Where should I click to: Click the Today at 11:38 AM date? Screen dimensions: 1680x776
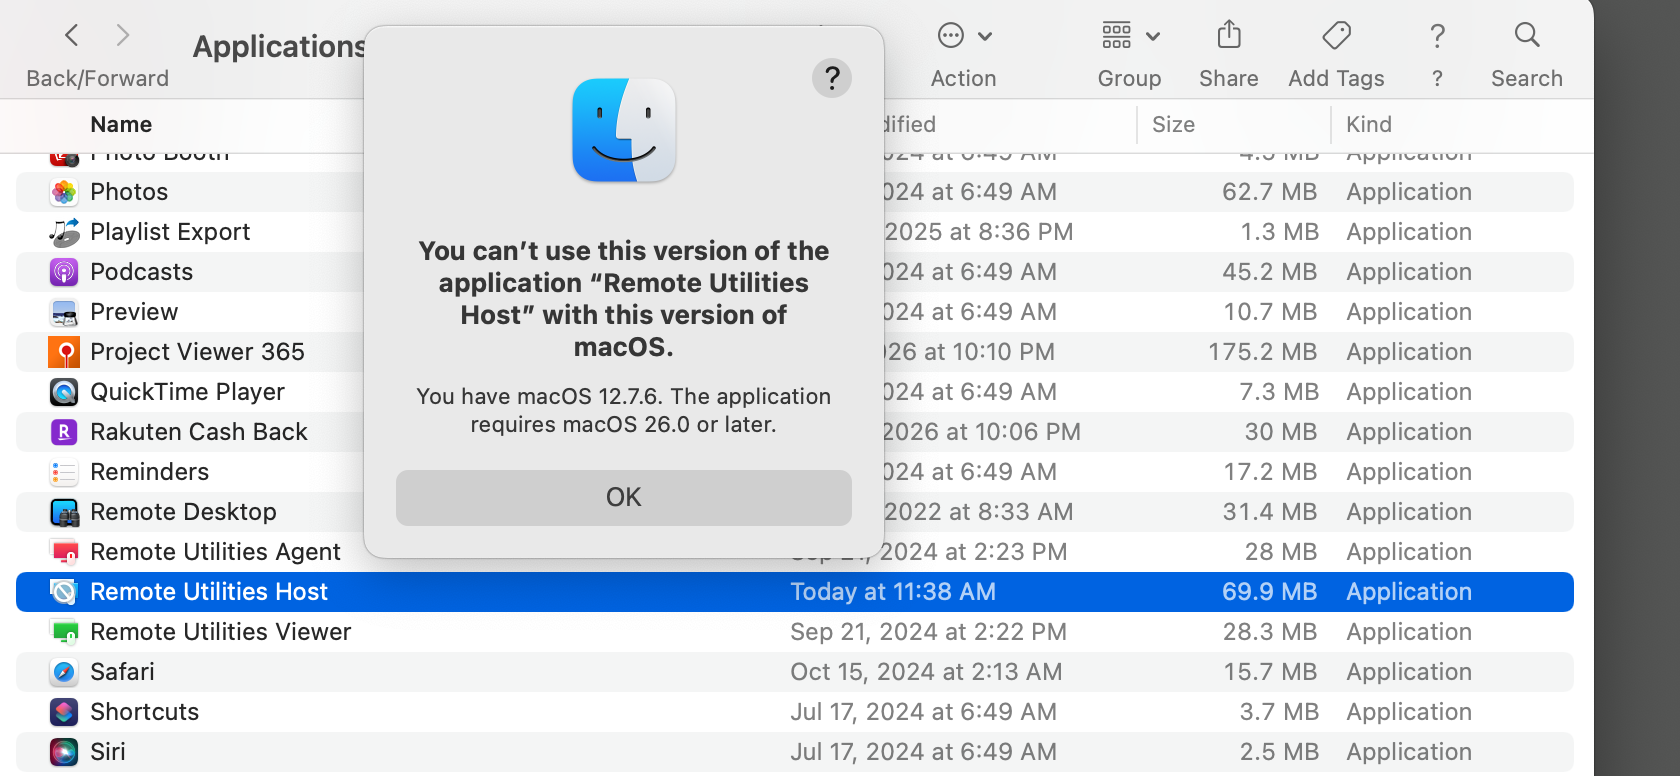tap(893, 592)
